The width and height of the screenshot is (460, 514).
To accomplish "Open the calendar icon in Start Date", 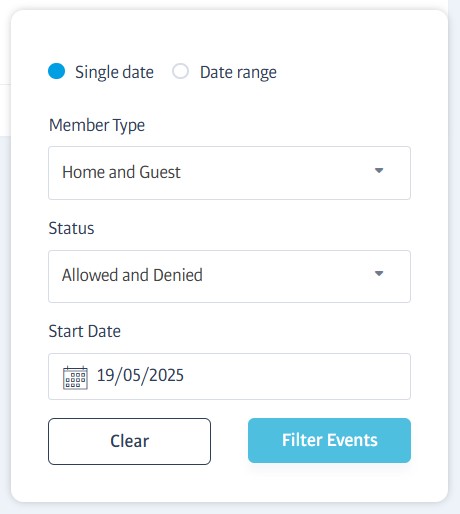I will click(75, 377).
